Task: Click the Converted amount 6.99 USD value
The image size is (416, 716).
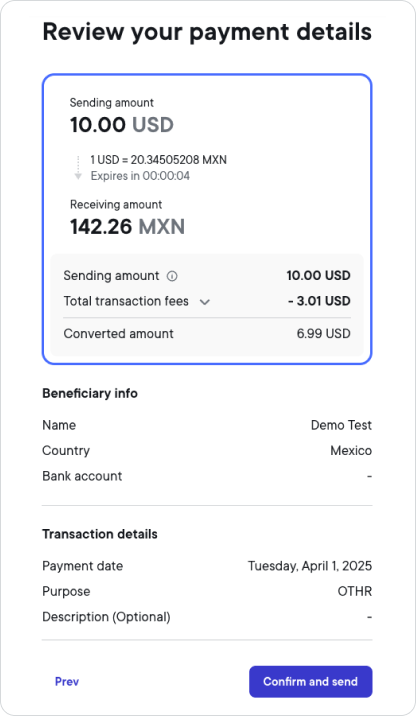Action: point(324,333)
